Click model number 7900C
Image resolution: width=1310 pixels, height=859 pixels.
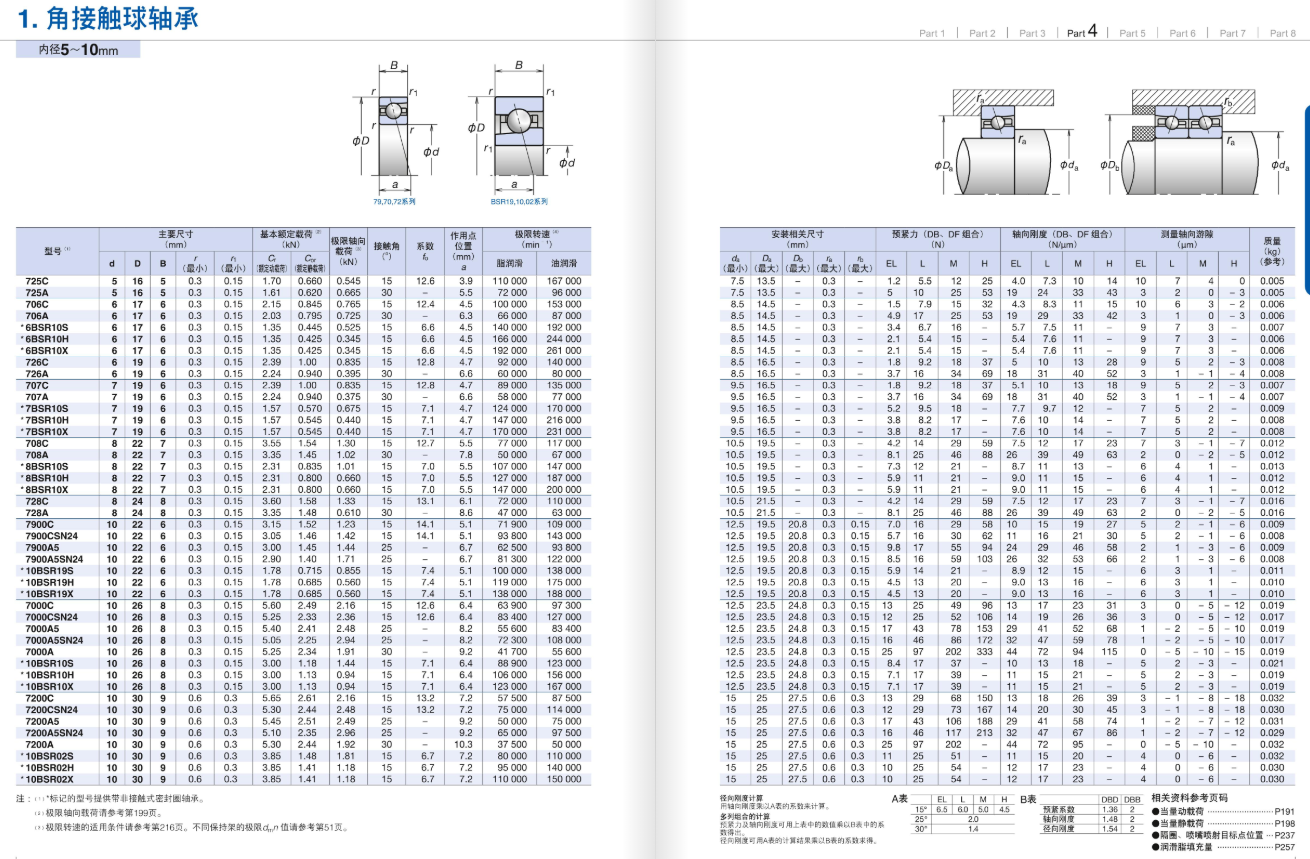[x=40, y=524]
